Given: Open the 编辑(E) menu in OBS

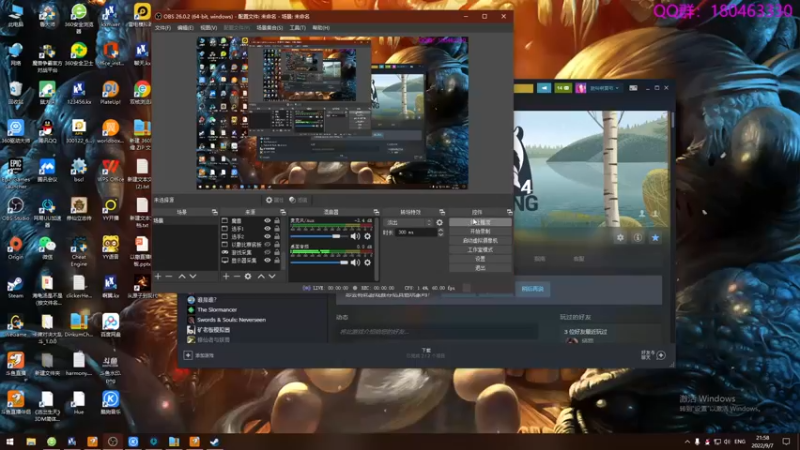Looking at the screenshot, I should click(185, 28).
